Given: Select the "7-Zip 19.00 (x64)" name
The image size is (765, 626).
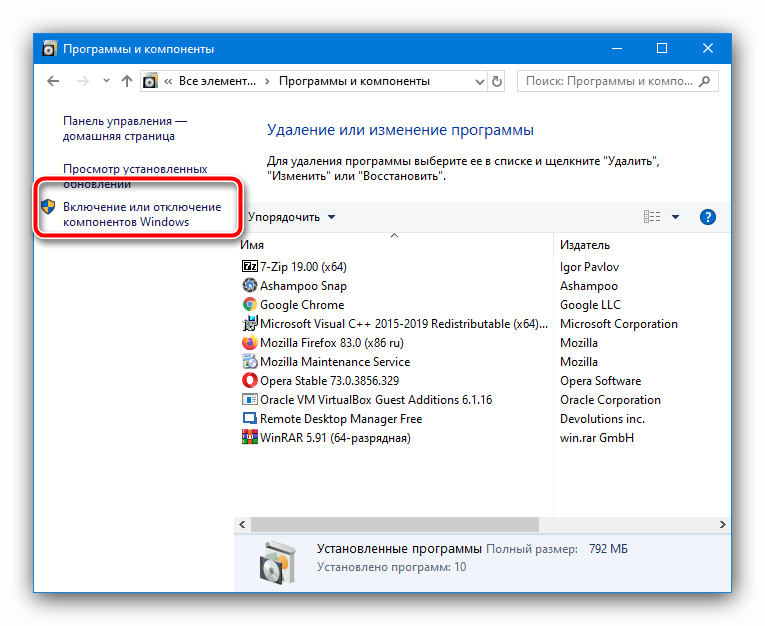Looking at the screenshot, I should click(303, 267).
